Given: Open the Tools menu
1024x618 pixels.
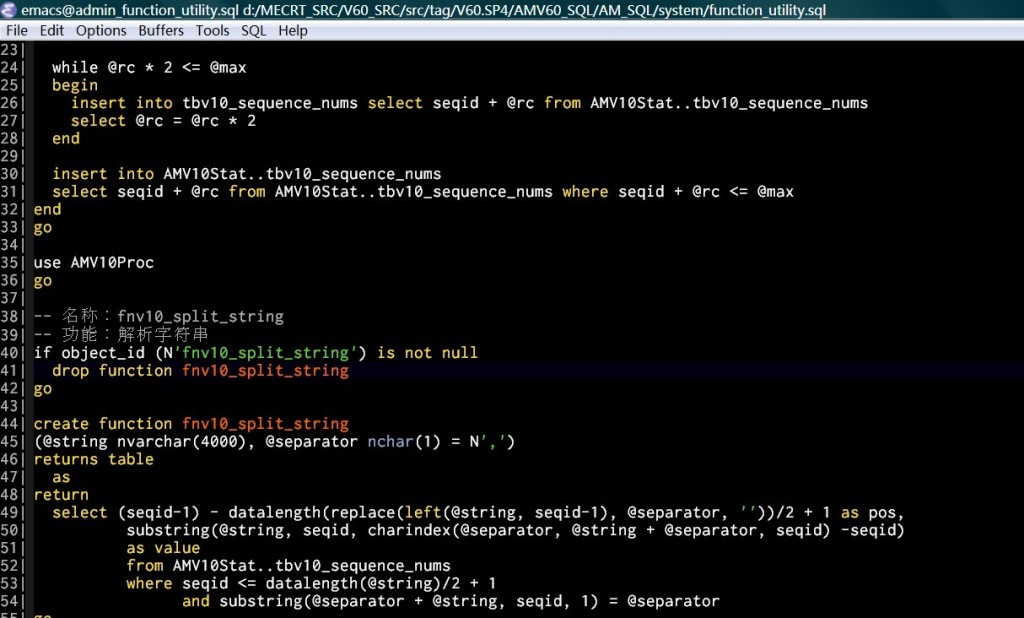Looking at the screenshot, I should pyautogui.click(x=212, y=30).
